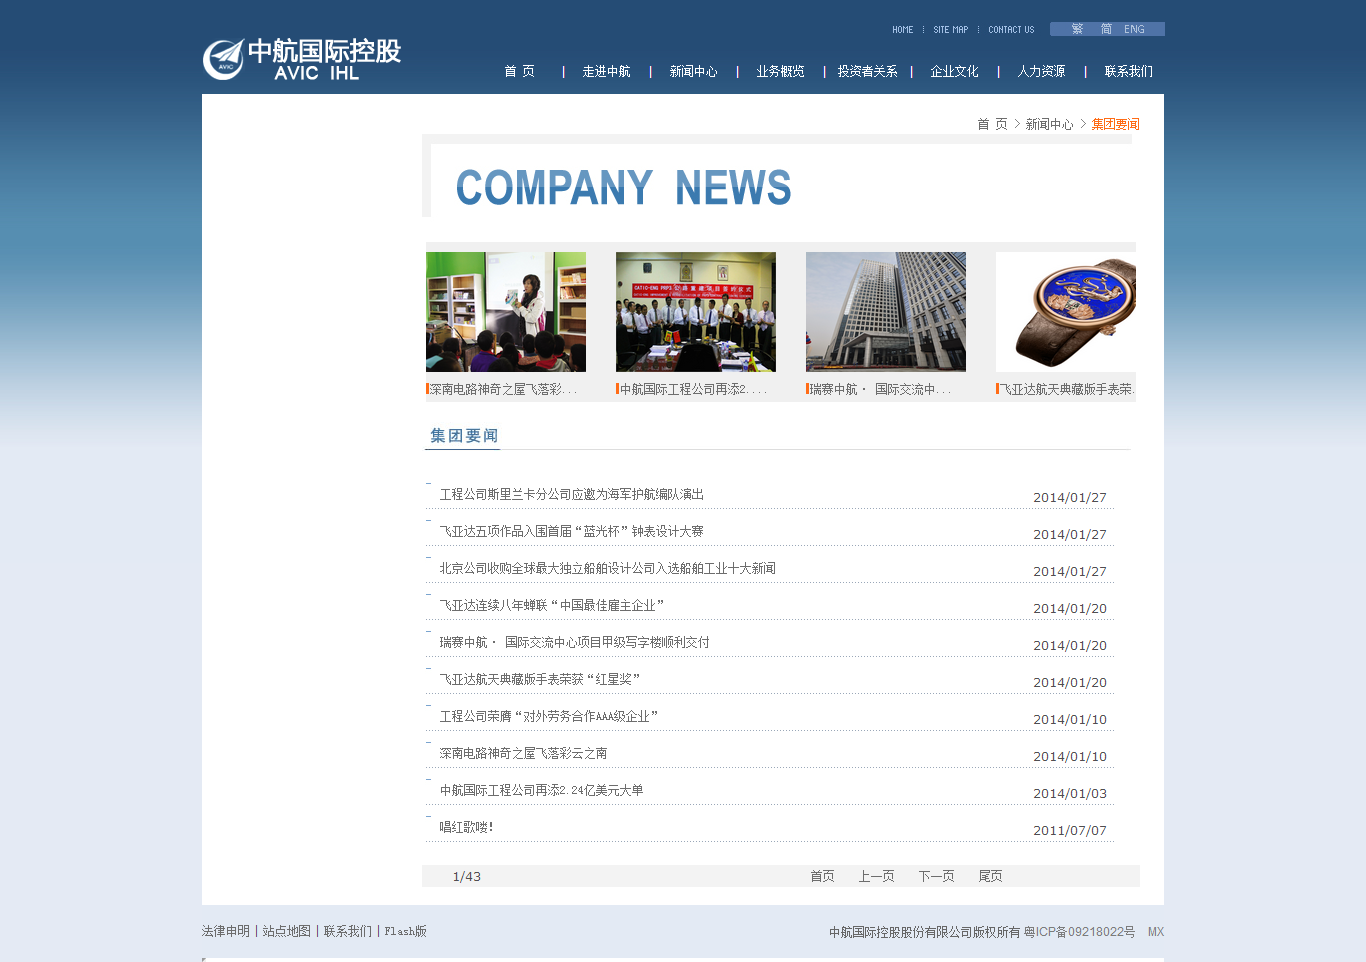Open the 投资者关系 navigation menu item
This screenshot has height=962, width=1366.
[866, 71]
